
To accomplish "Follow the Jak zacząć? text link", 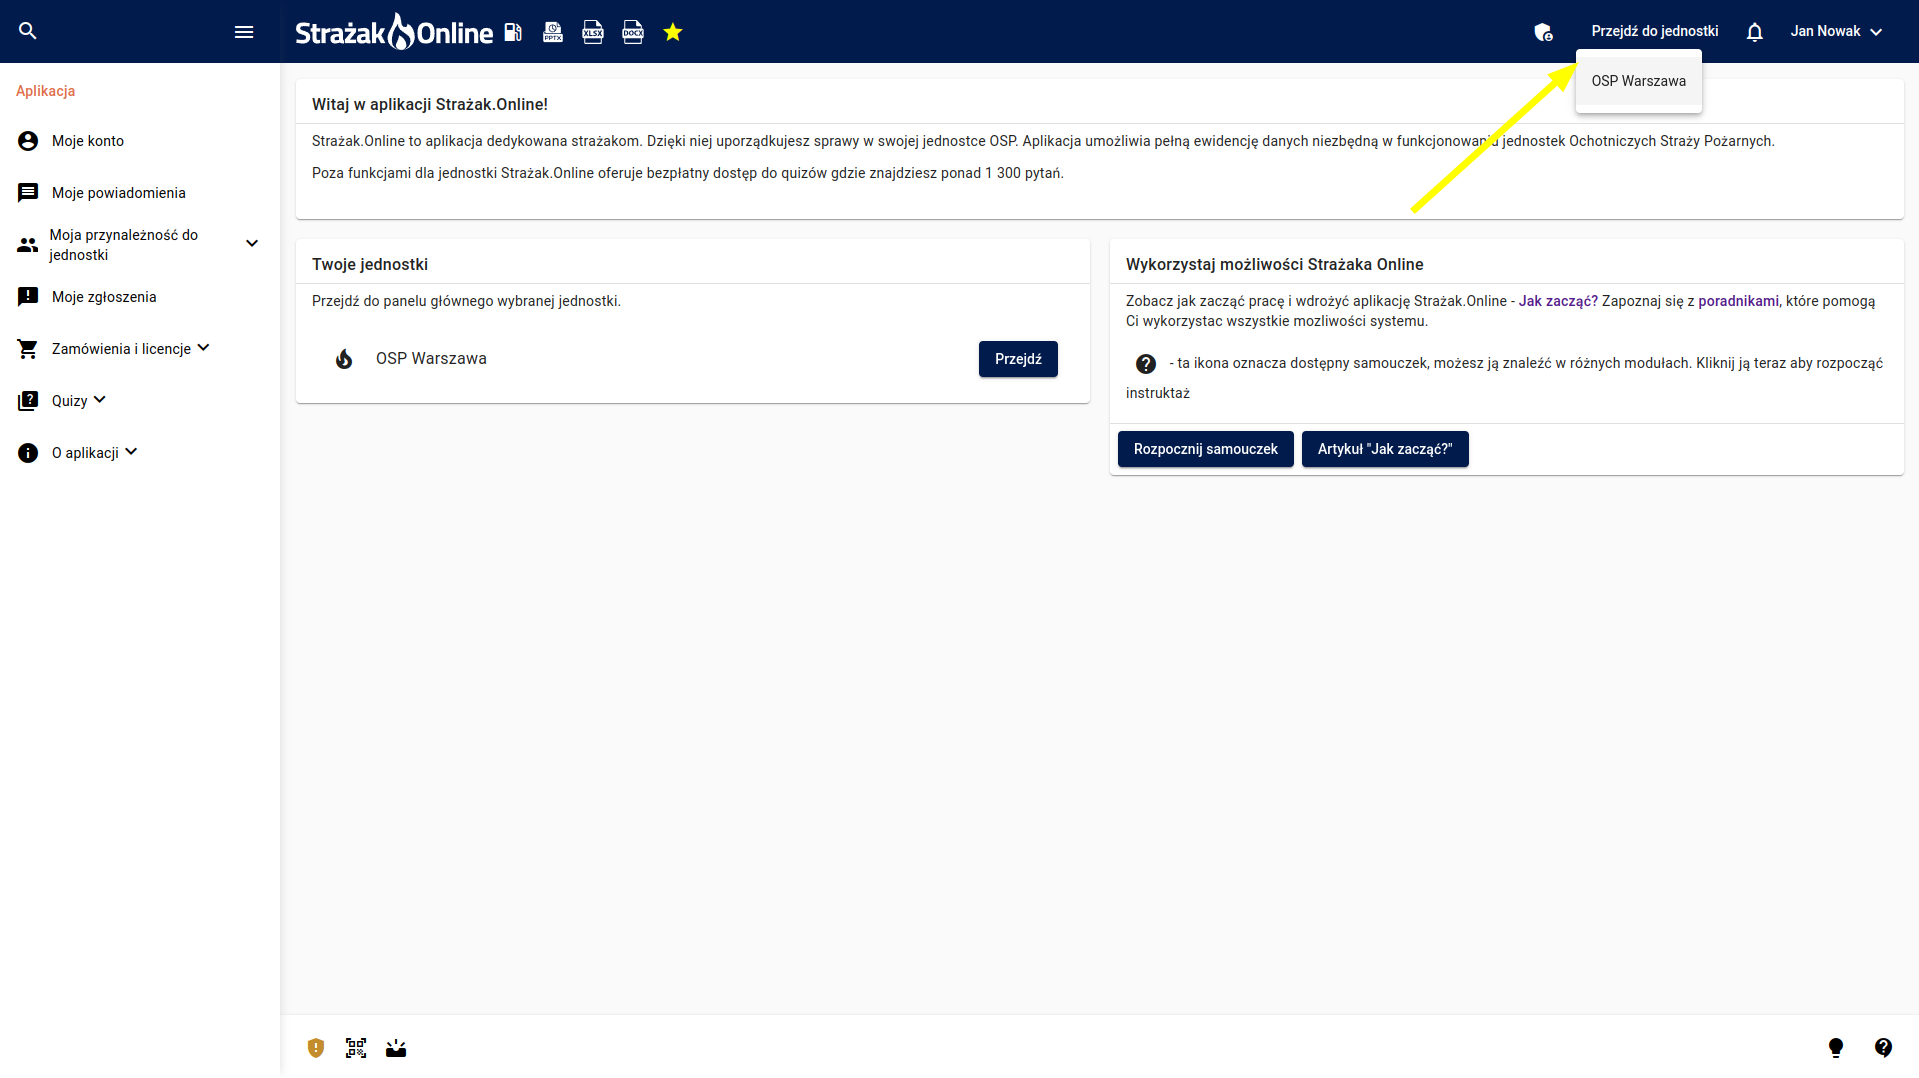I will click(1558, 301).
